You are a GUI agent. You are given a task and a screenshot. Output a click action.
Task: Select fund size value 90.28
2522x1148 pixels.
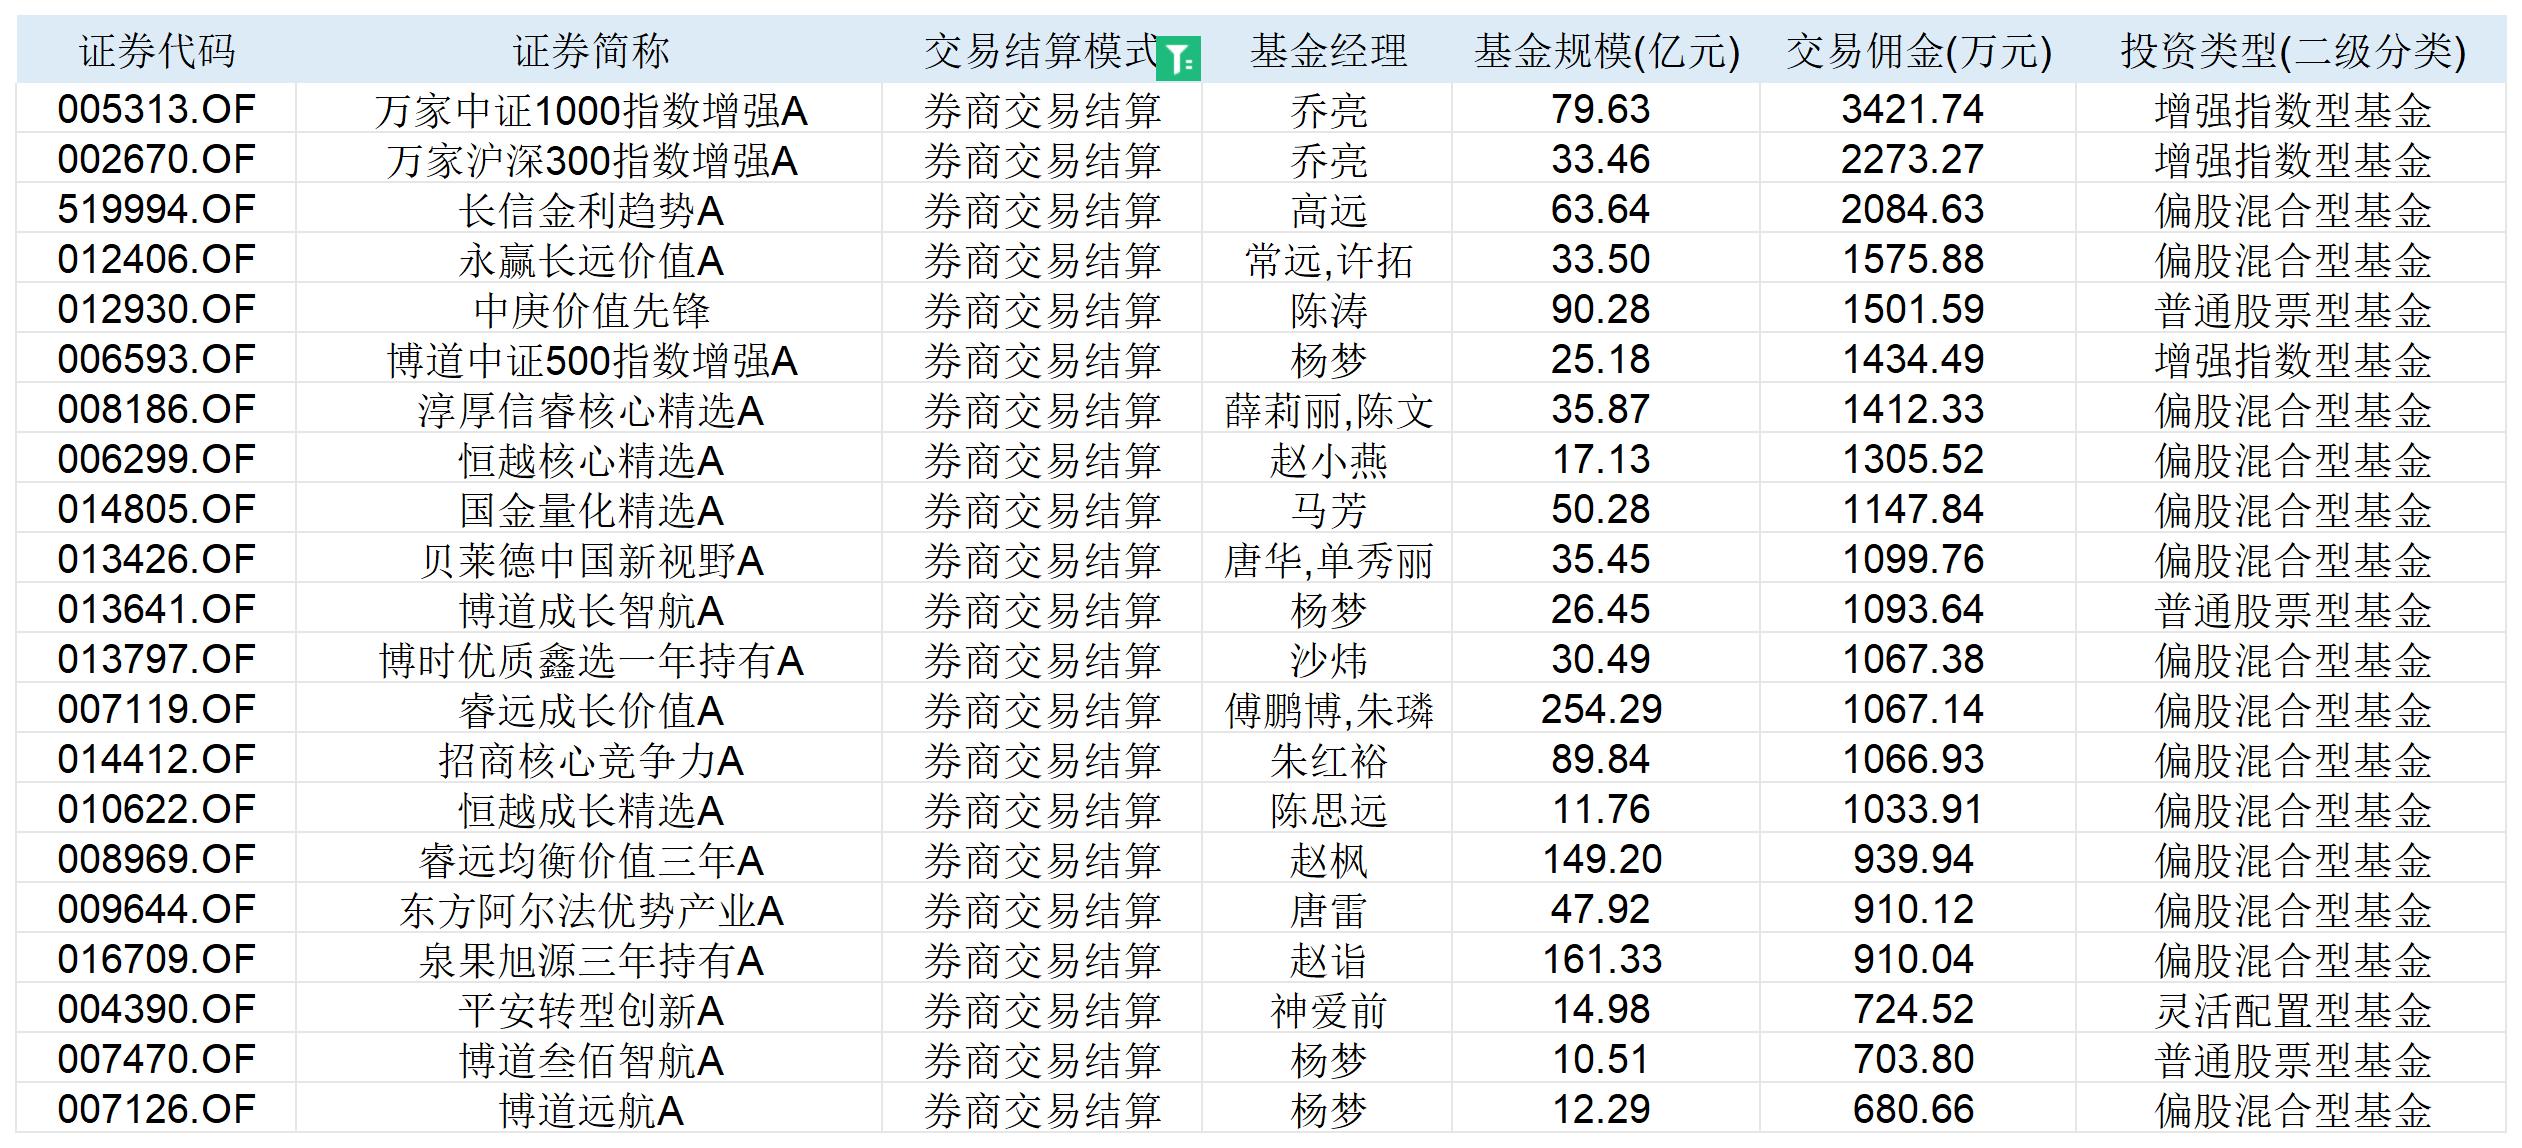tap(1600, 309)
